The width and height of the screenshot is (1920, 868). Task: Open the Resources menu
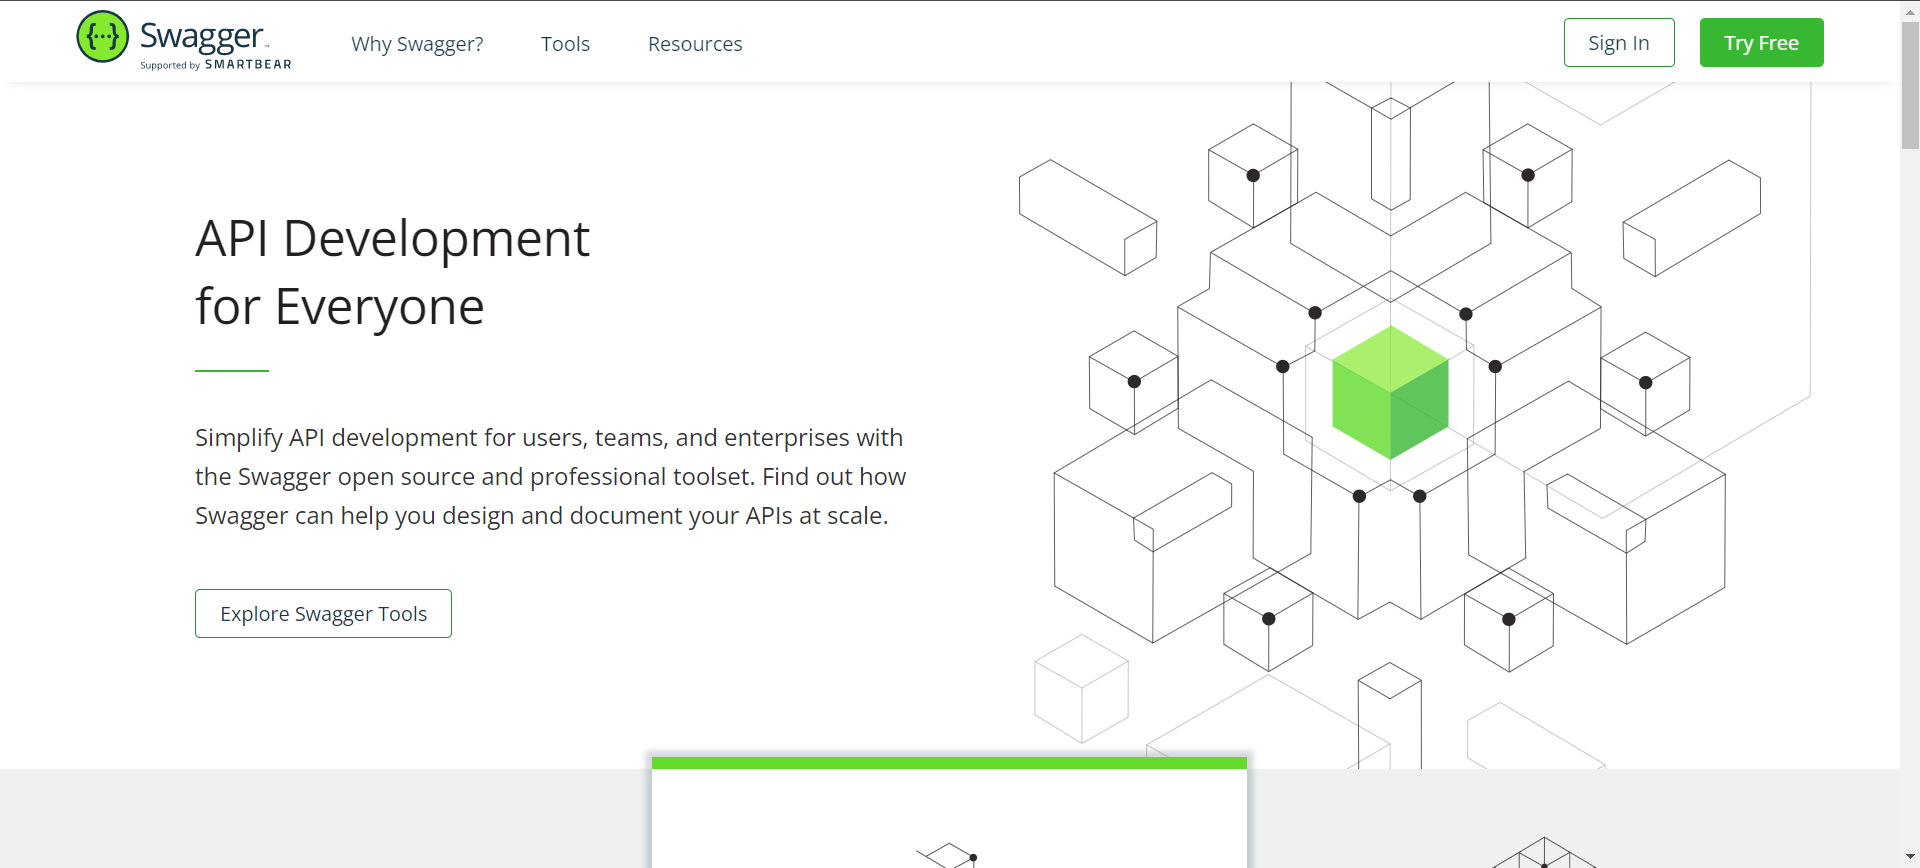point(695,44)
